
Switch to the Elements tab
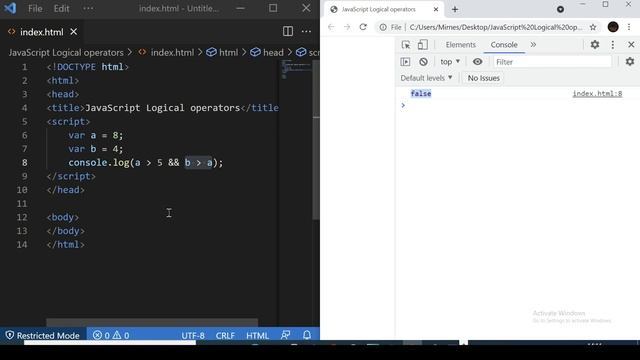pyautogui.click(x=460, y=44)
